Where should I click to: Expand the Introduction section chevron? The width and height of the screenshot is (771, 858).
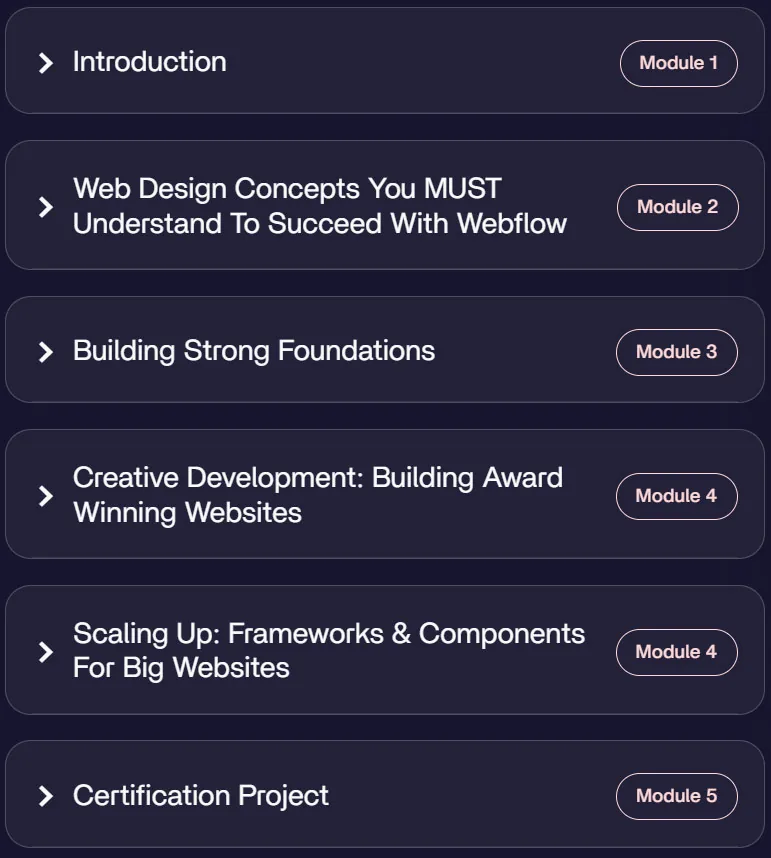46,63
